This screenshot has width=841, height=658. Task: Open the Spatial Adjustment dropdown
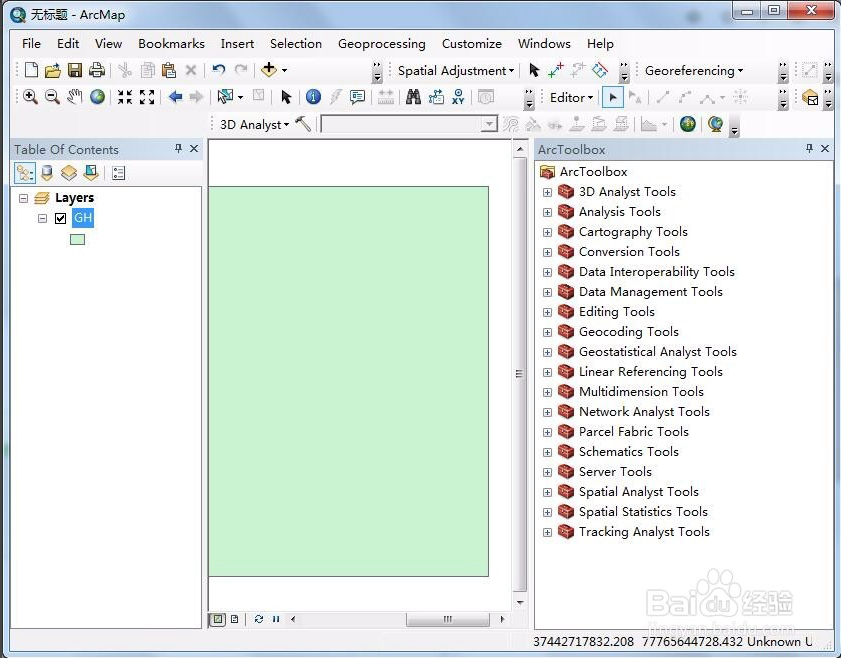tap(456, 70)
